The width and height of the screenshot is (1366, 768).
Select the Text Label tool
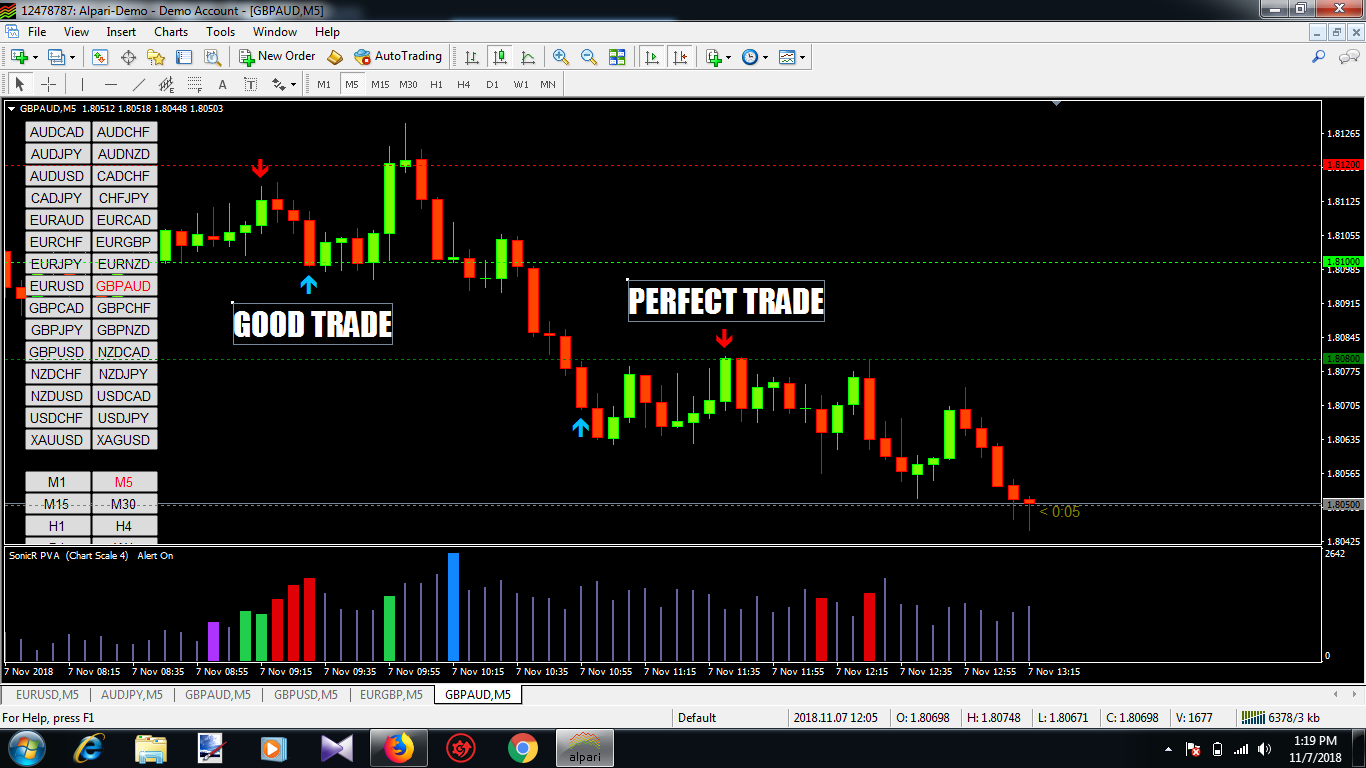tap(250, 84)
